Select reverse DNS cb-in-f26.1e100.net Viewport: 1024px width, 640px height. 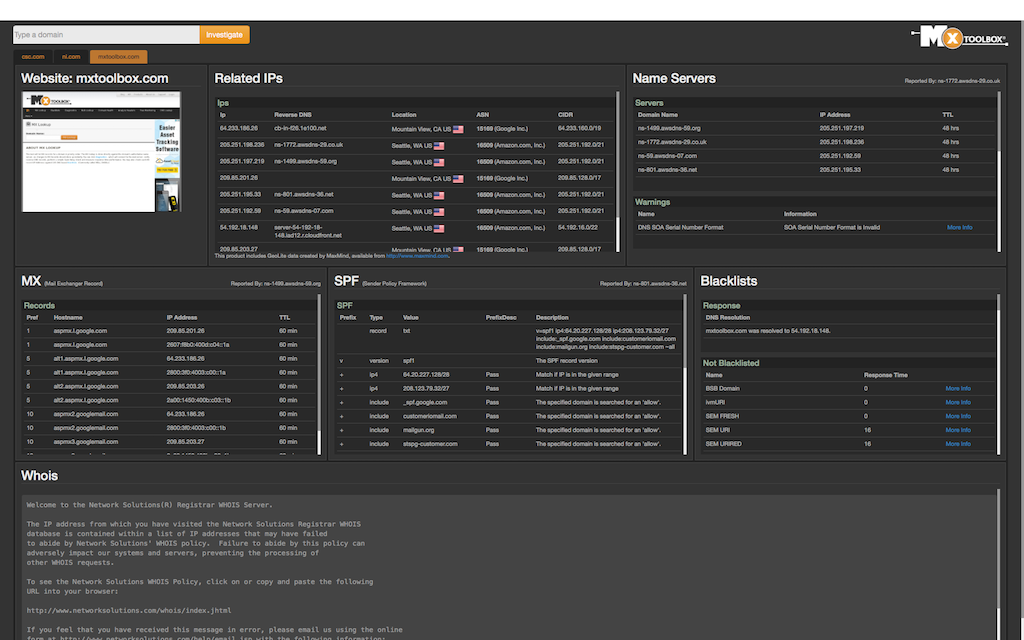(300, 129)
